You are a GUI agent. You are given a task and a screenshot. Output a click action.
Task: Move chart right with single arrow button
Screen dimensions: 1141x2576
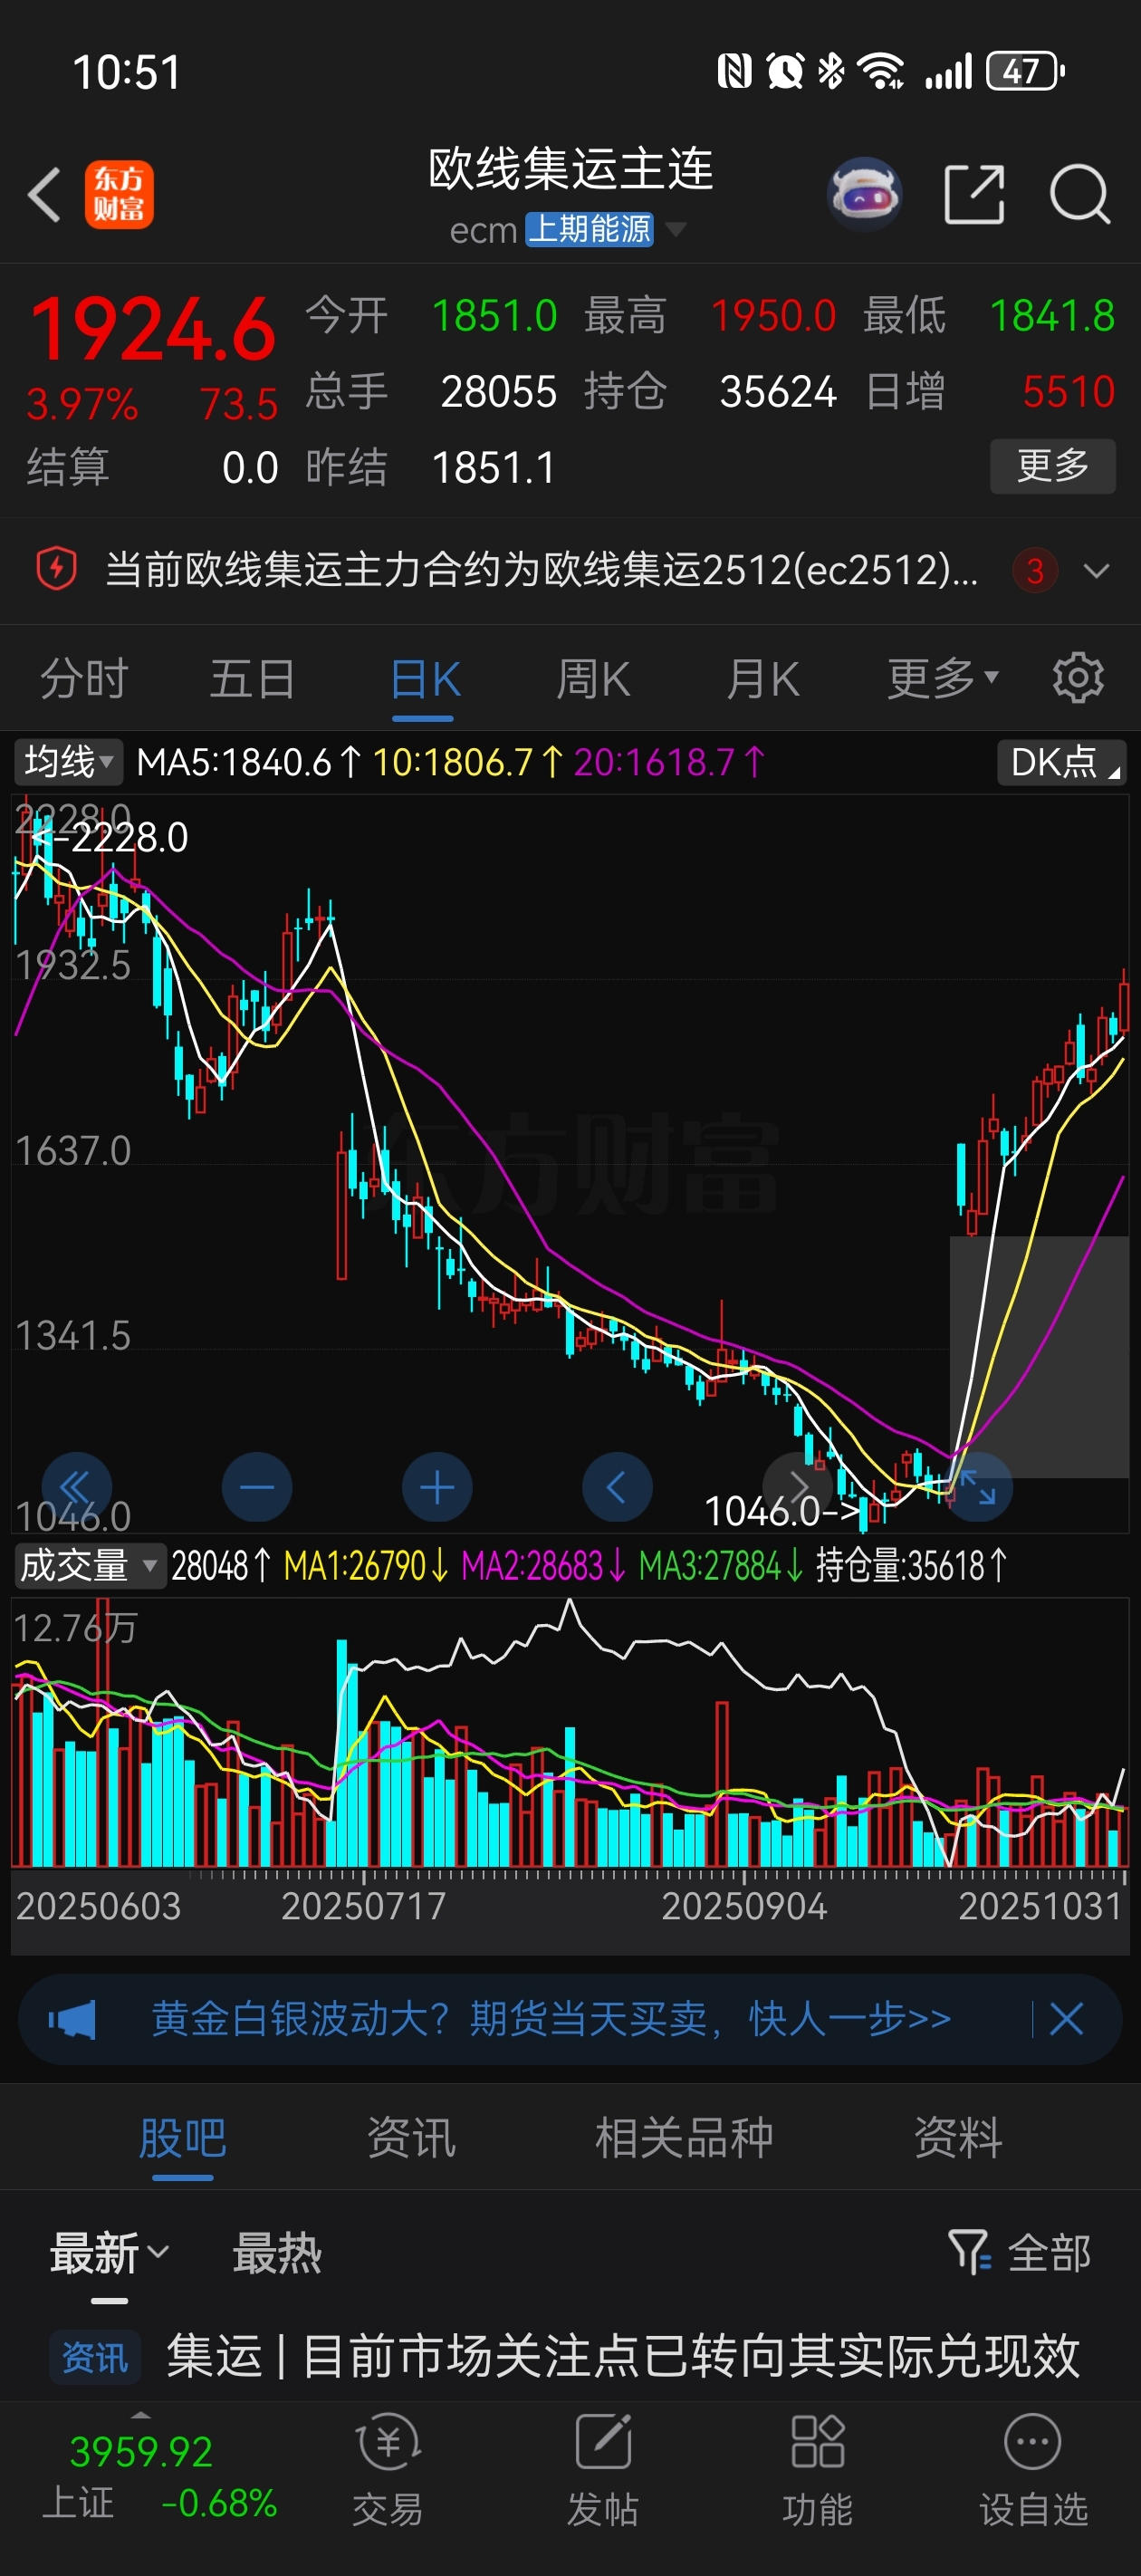tap(797, 1487)
